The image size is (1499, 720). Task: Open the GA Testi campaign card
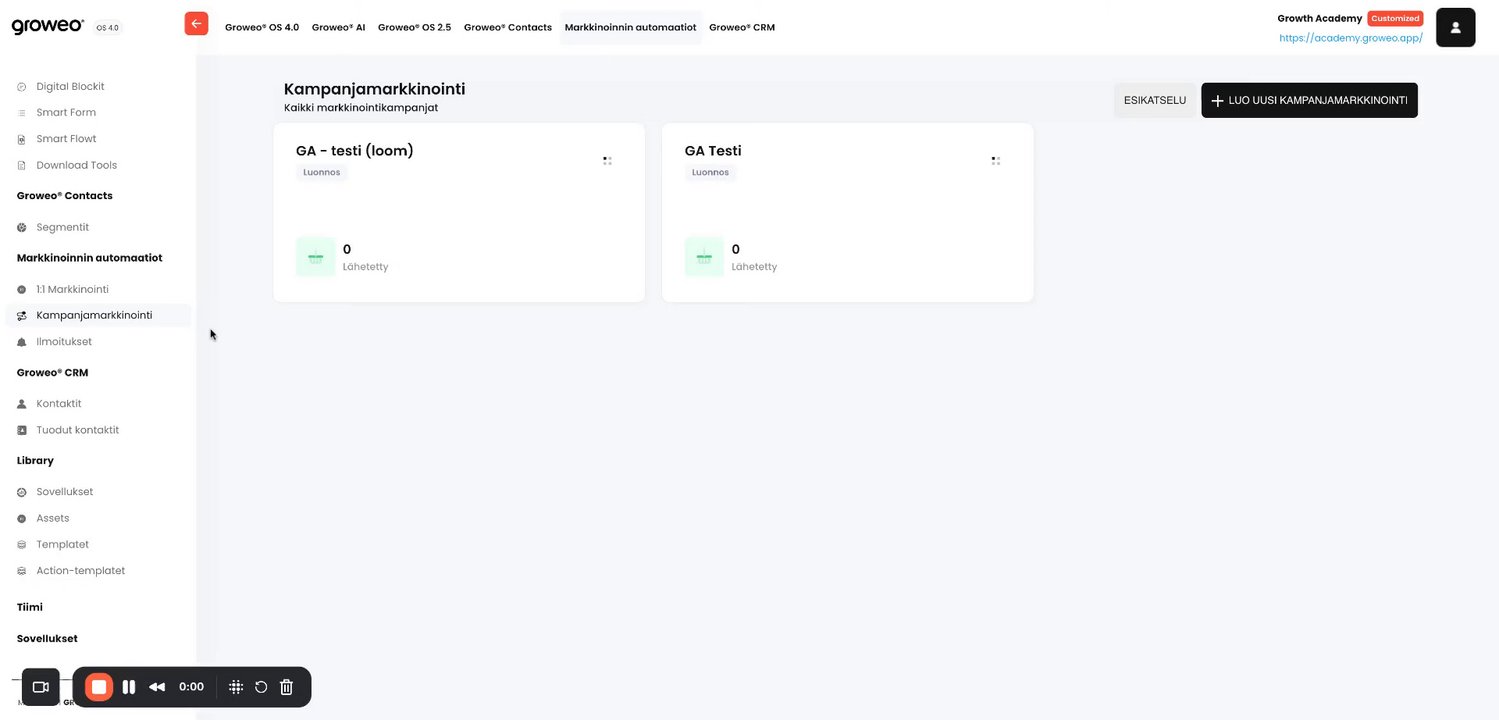tap(846, 212)
